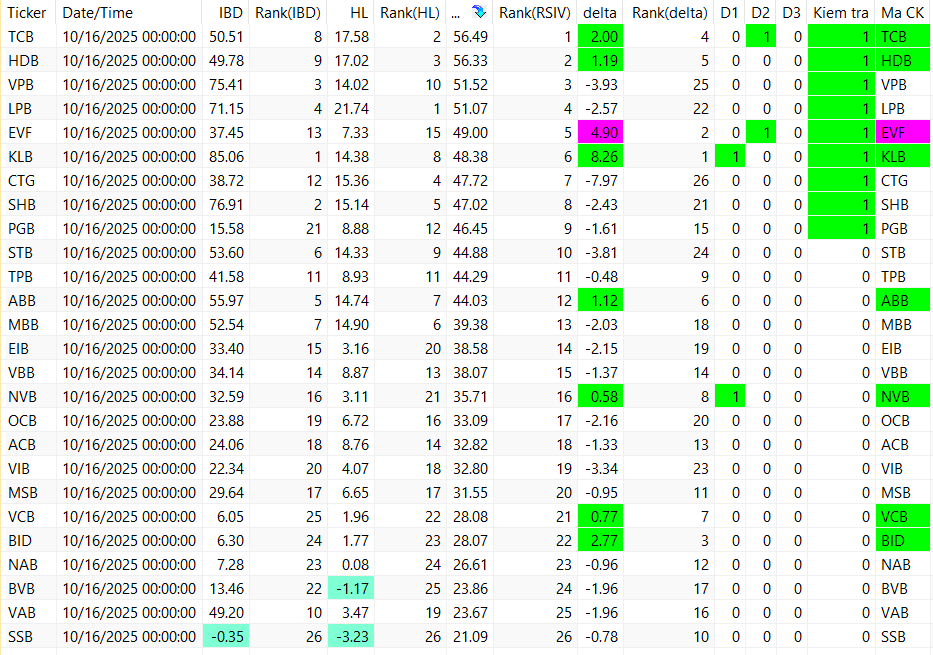Click the 21.74 HL value for LPB
Screen dimensions: 933x655
click(352, 109)
